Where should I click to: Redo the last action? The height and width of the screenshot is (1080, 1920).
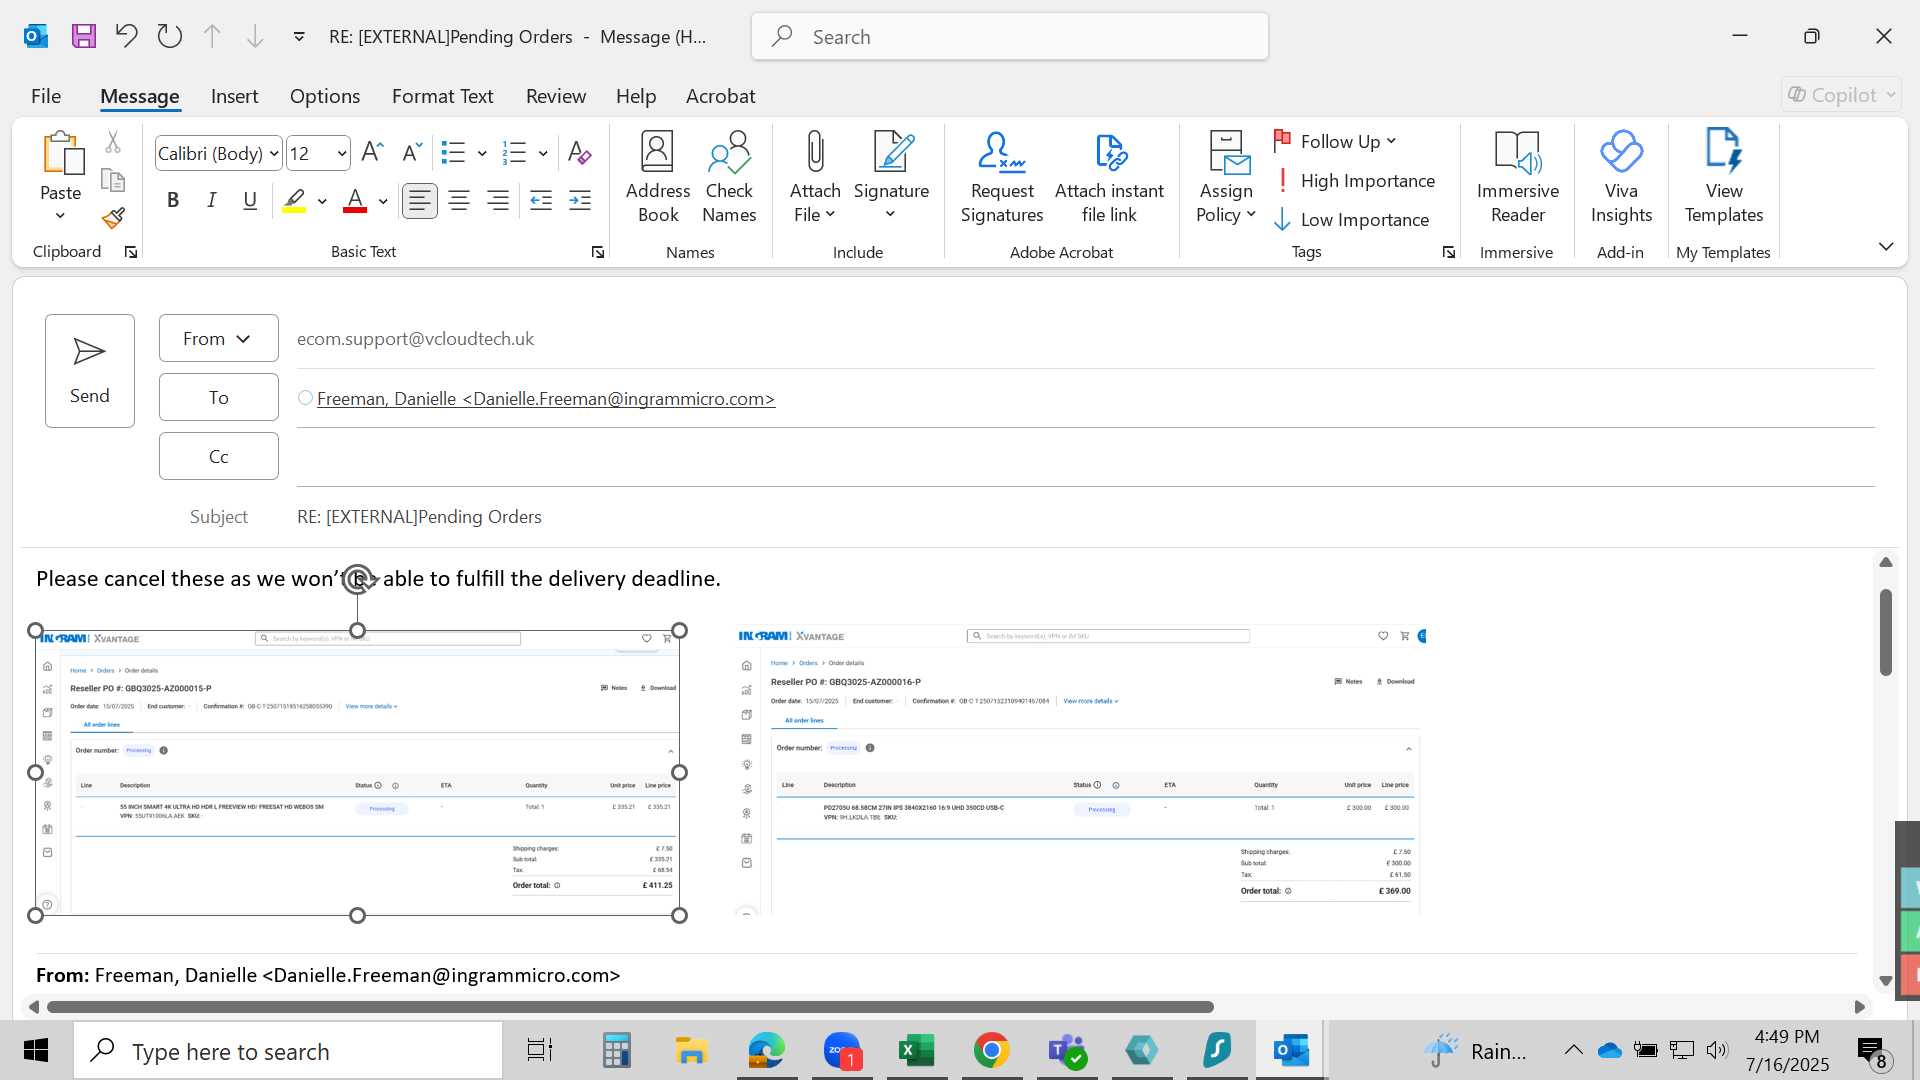(170, 37)
